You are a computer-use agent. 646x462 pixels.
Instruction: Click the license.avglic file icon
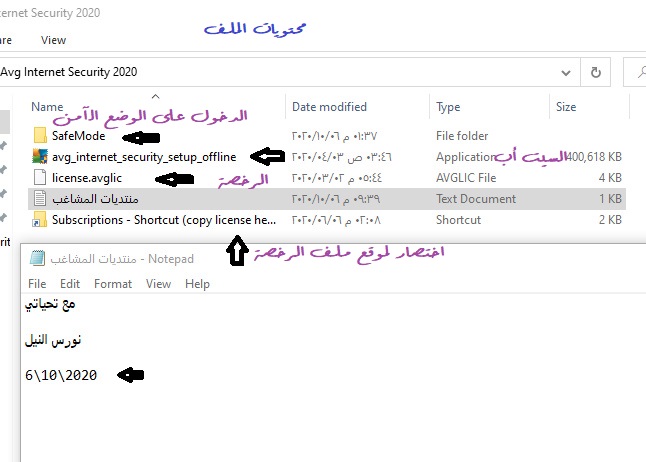pyautogui.click(x=40, y=177)
